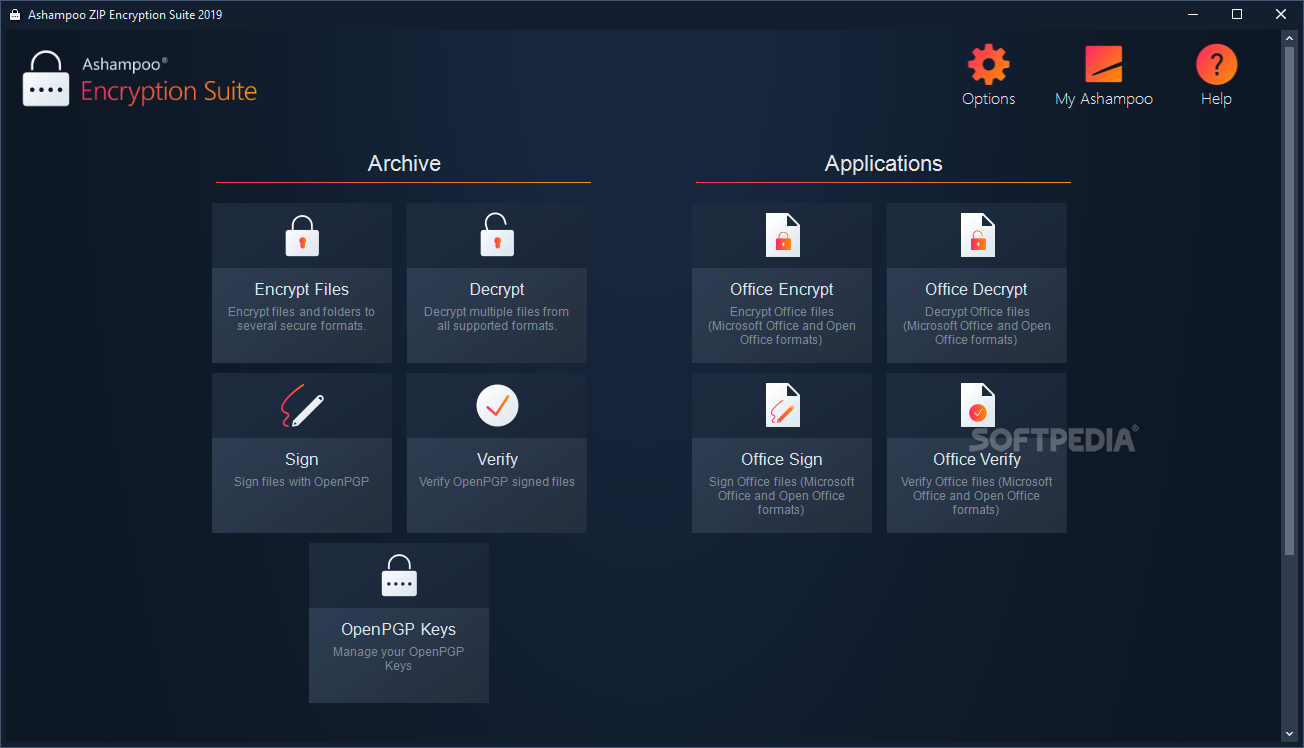Image resolution: width=1304 pixels, height=748 pixels.
Task: Click the My Ashampoo label text
Action: (1104, 99)
